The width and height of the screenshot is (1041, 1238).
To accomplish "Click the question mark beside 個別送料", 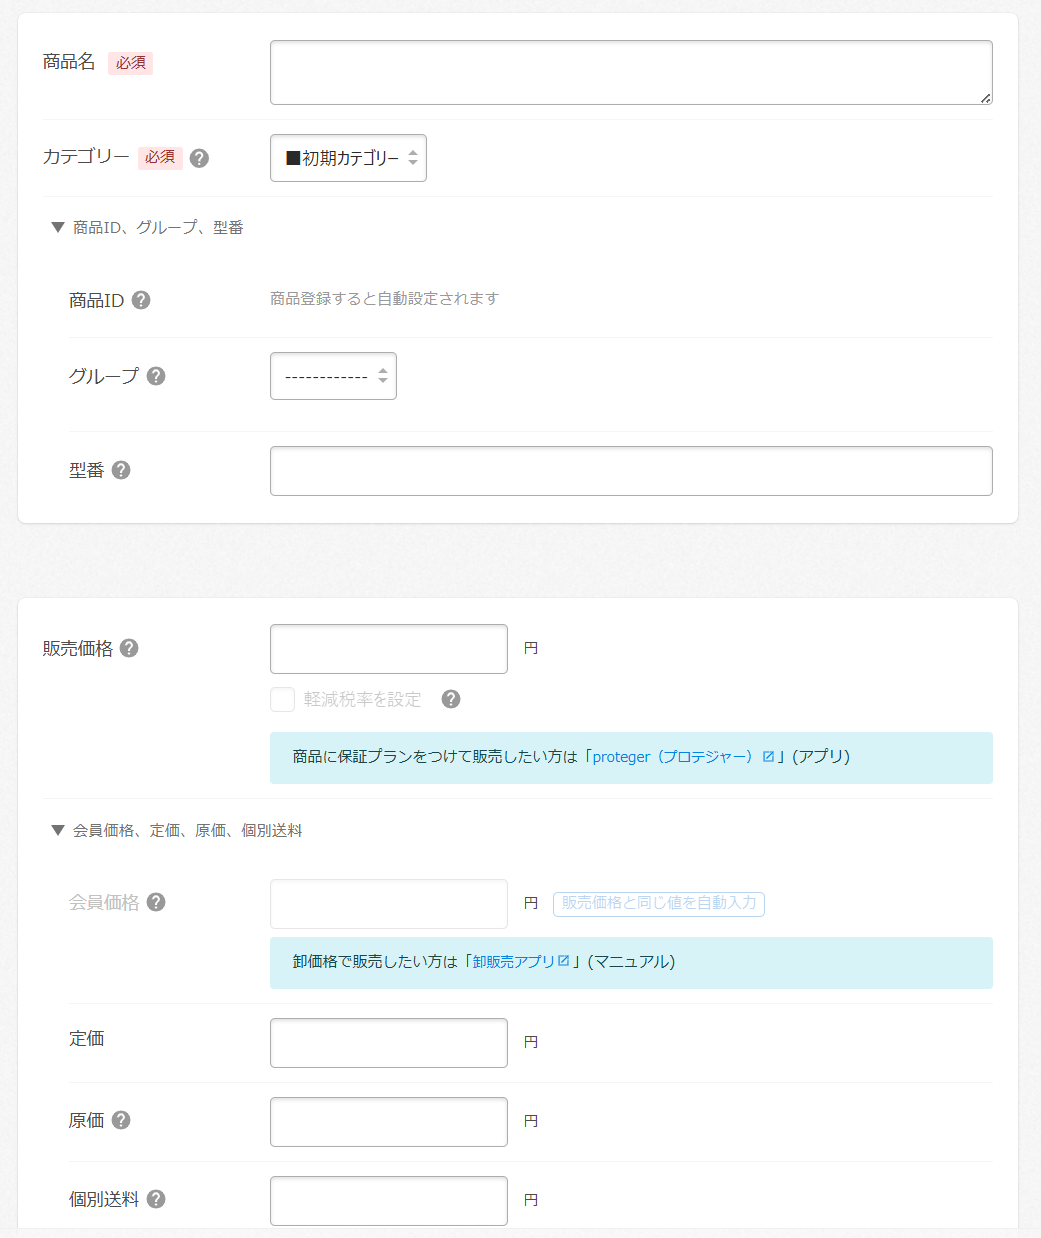I will pos(156,1199).
